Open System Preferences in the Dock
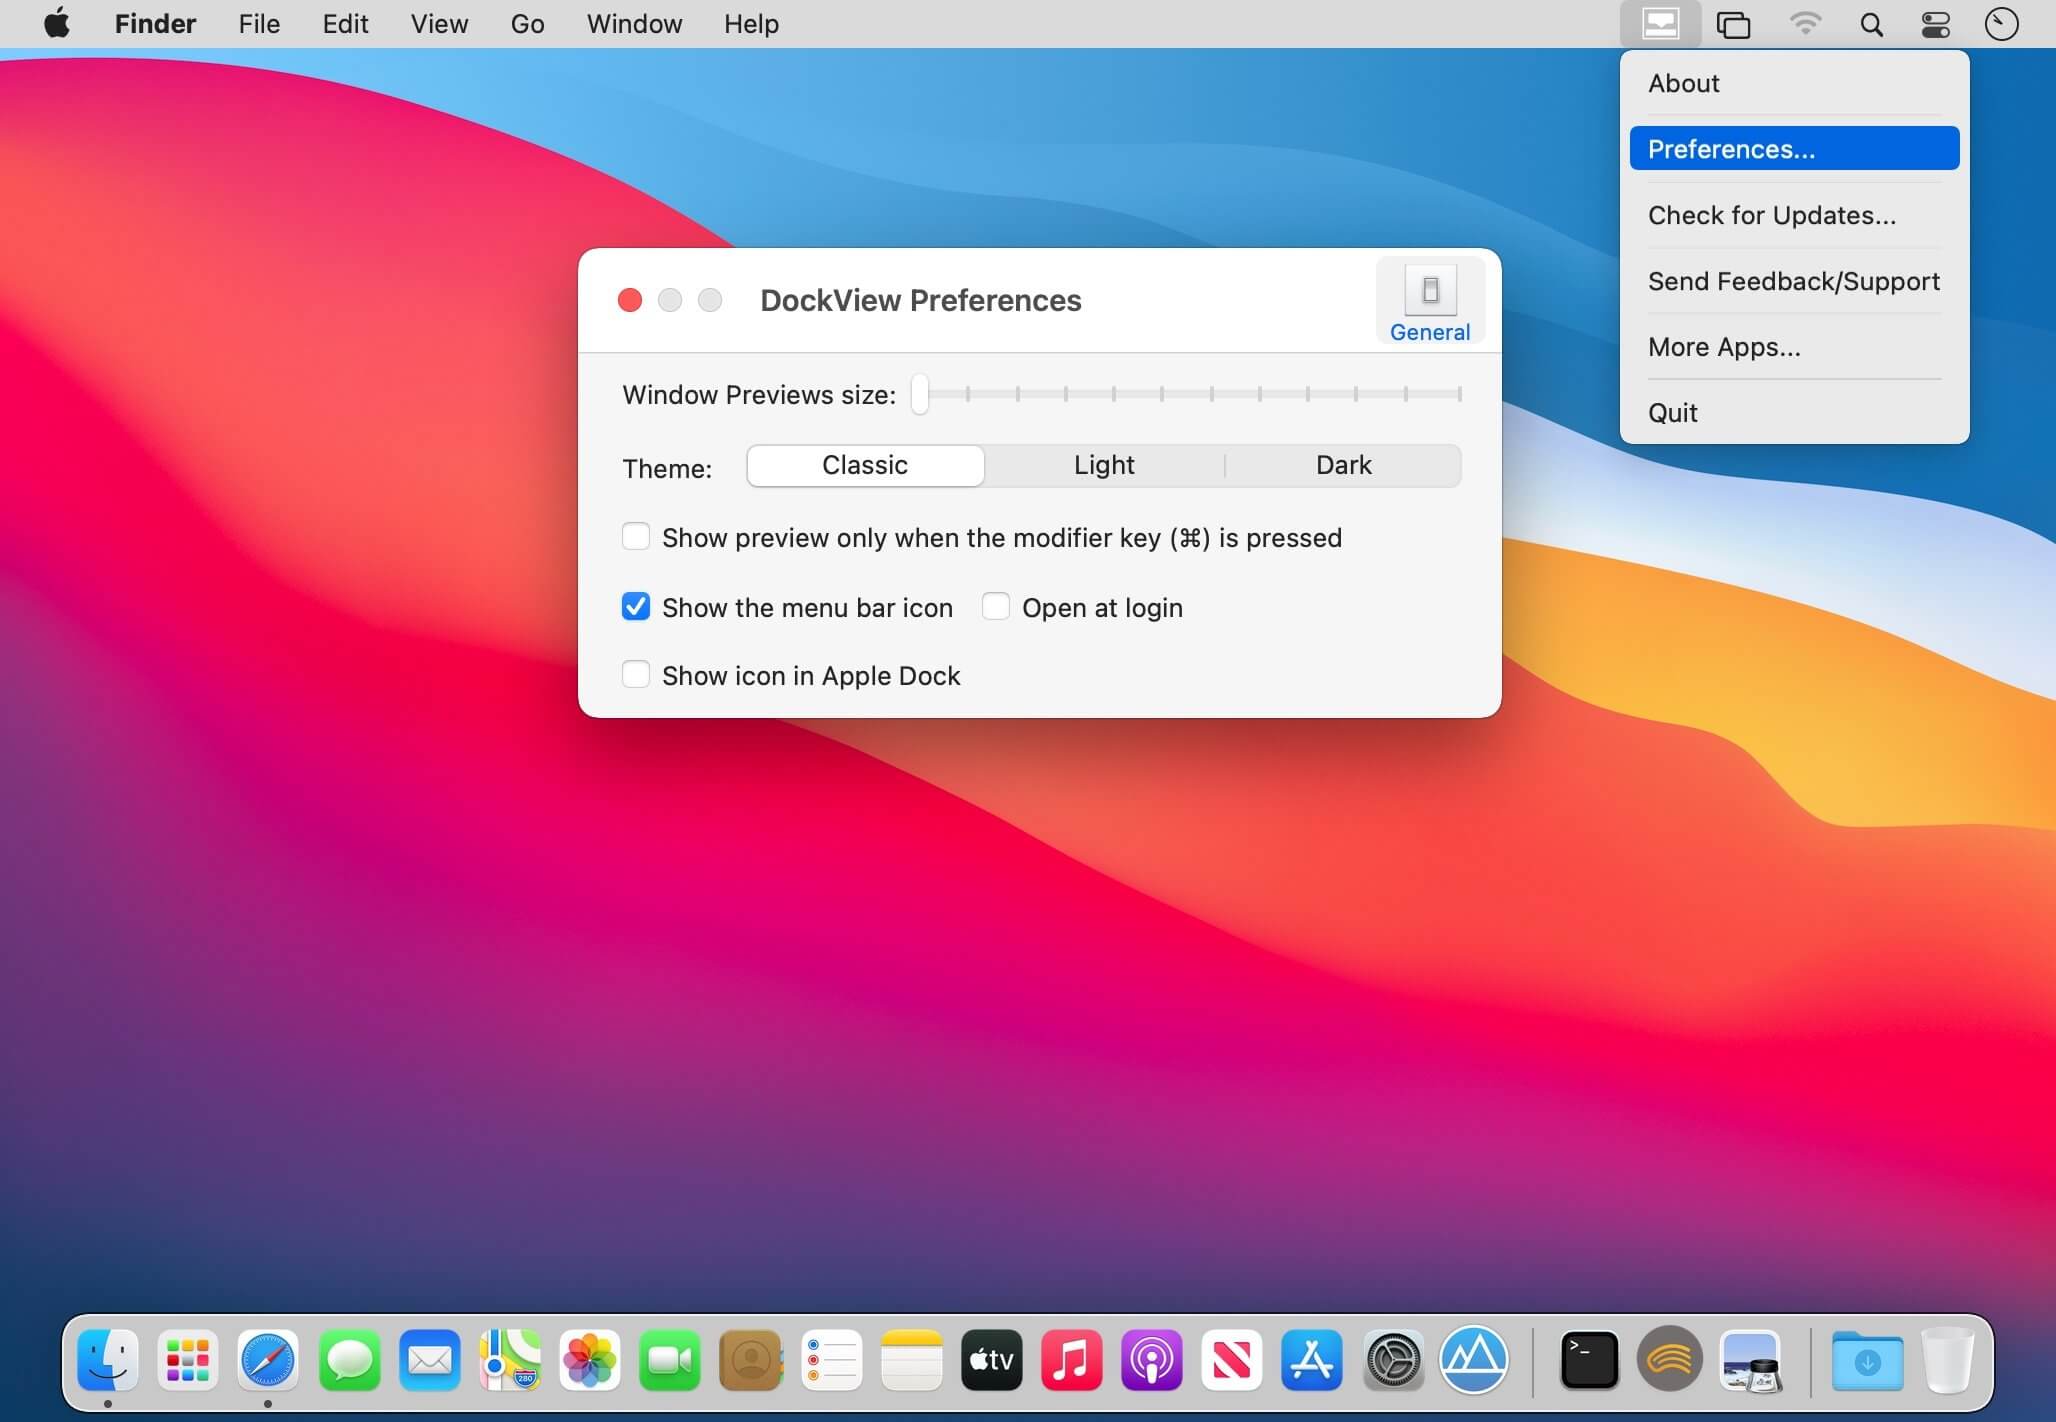Image resolution: width=2056 pixels, height=1422 pixels. 1393,1360
